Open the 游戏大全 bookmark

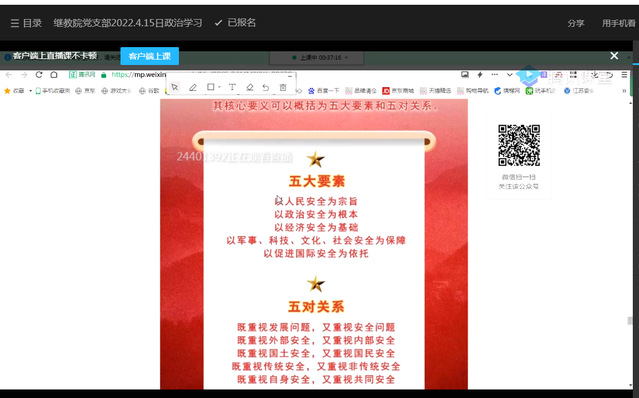pyautogui.click(x=116, y=91)
